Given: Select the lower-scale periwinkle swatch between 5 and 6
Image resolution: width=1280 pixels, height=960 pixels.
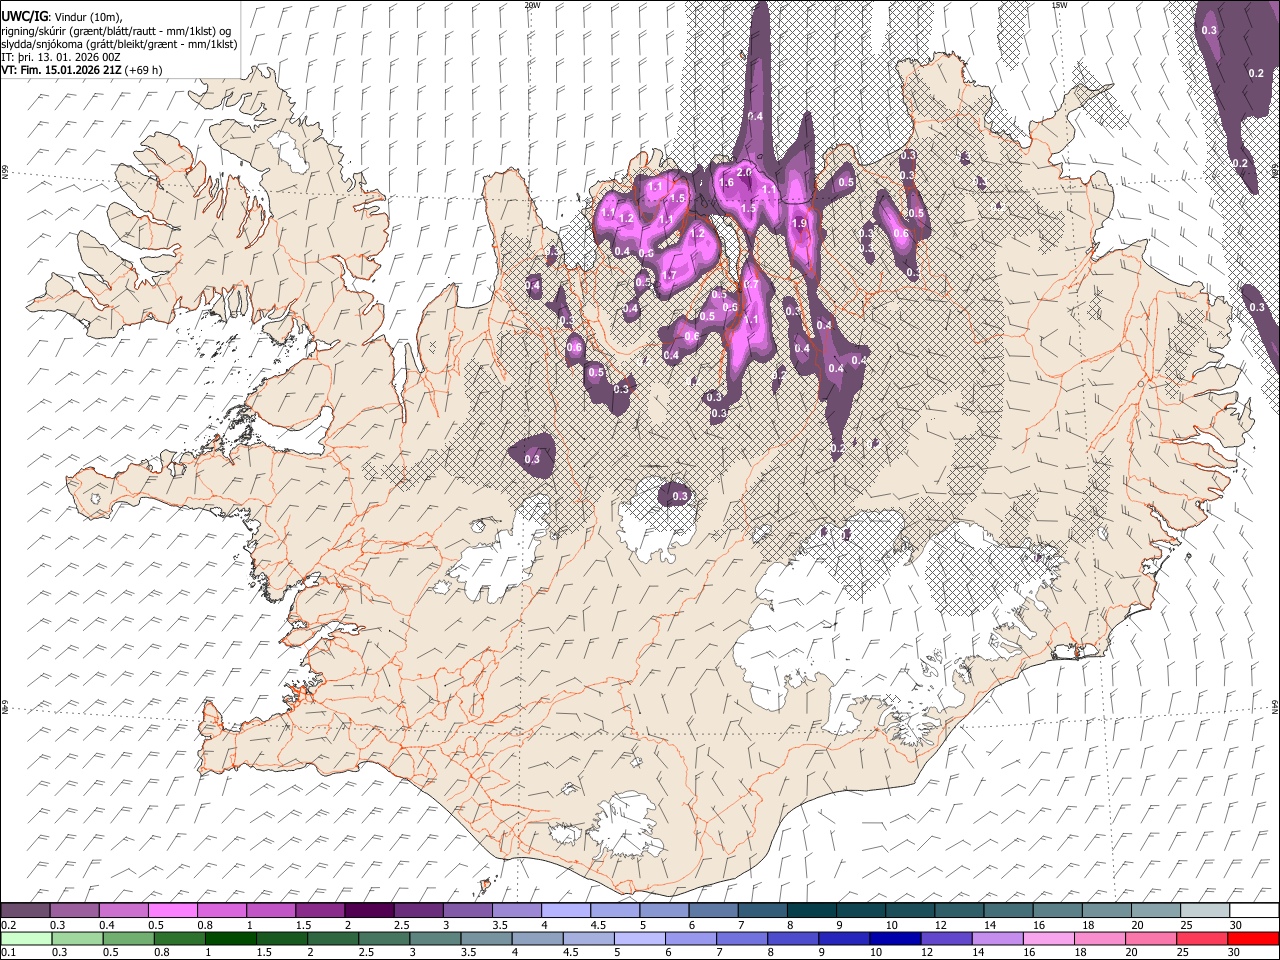Looking at the screenshot, I should tap(640, 938).
